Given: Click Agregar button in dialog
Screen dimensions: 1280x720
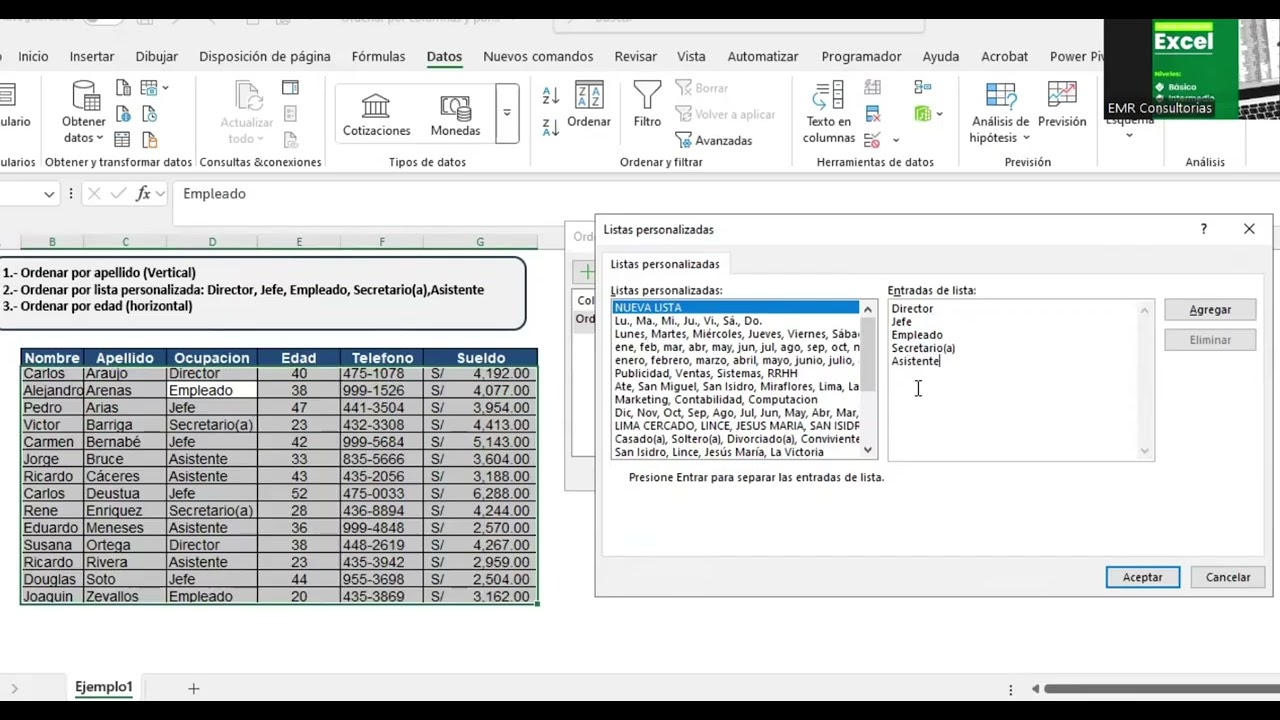Looking at the screenshot, I should coord(1210,310).
